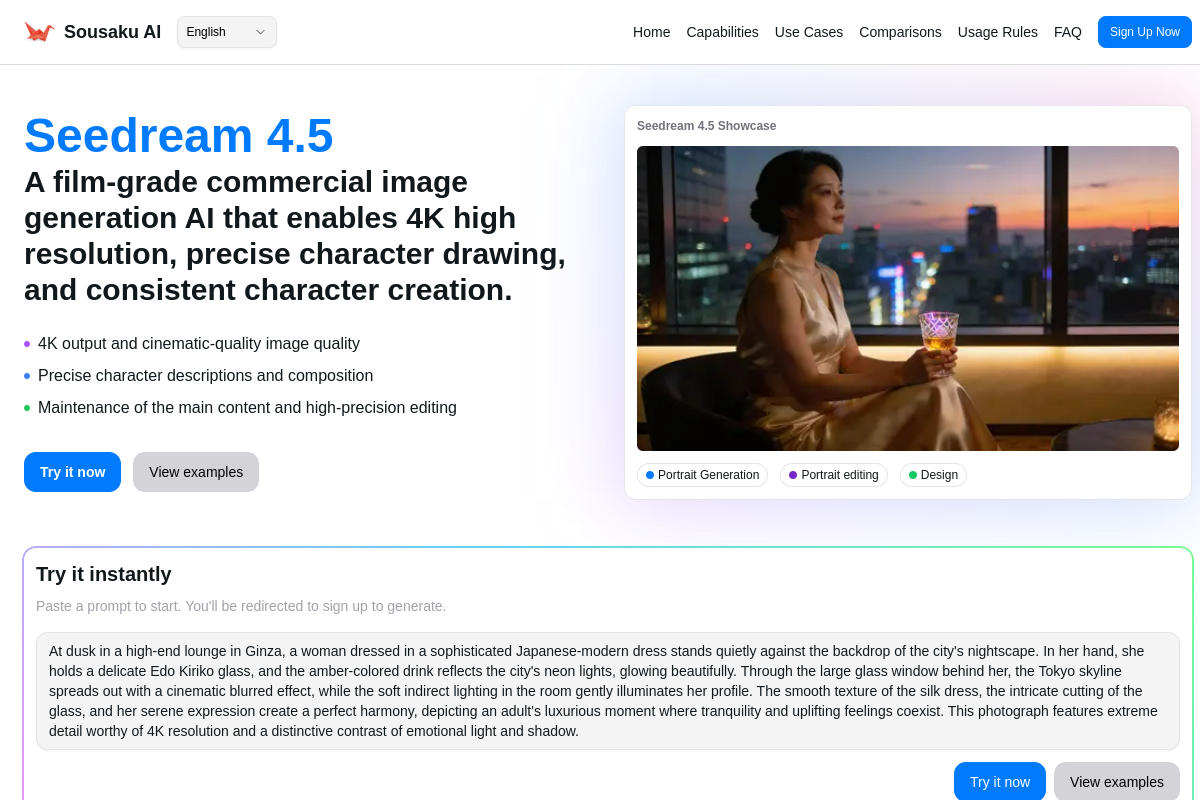Go to the Home nav link
This screenshot has height=800, width=1200.
coord(651,32)
